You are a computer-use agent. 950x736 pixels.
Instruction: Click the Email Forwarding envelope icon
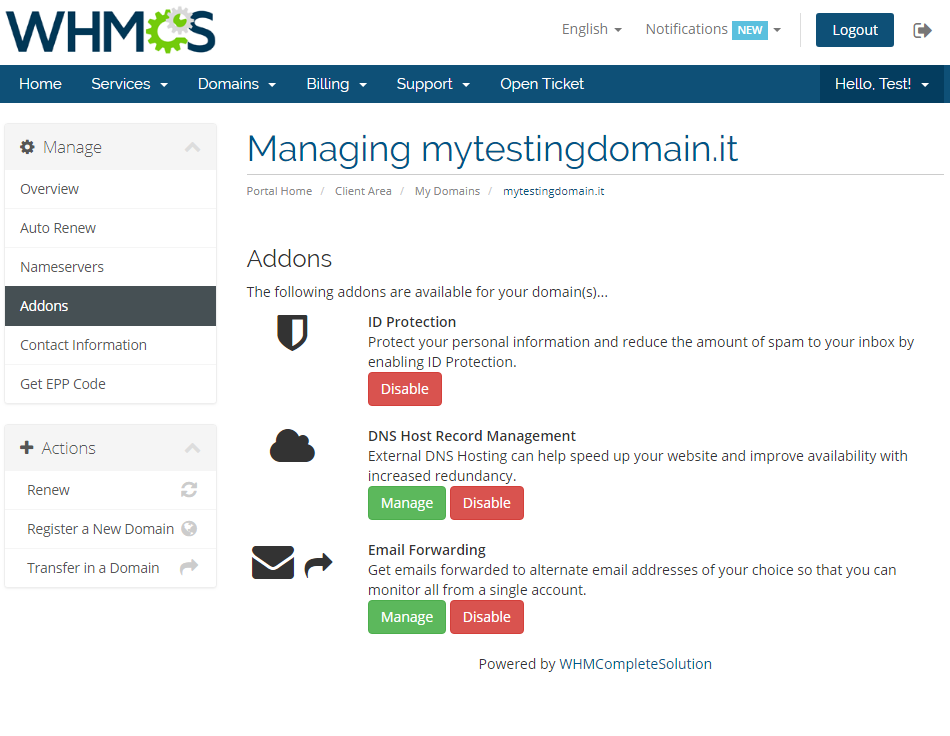(x=273, y=562)
